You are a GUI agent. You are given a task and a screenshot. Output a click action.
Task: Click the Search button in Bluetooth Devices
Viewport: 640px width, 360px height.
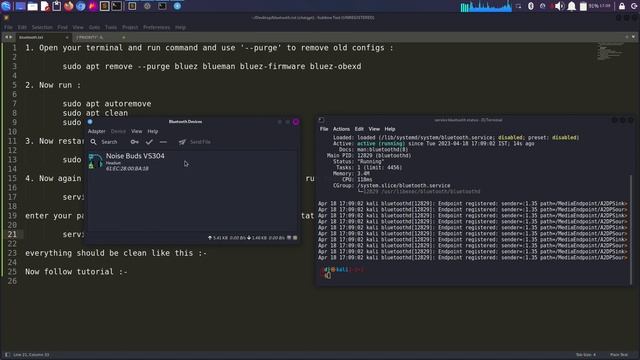pyautogui.click(x=104, y=142)
